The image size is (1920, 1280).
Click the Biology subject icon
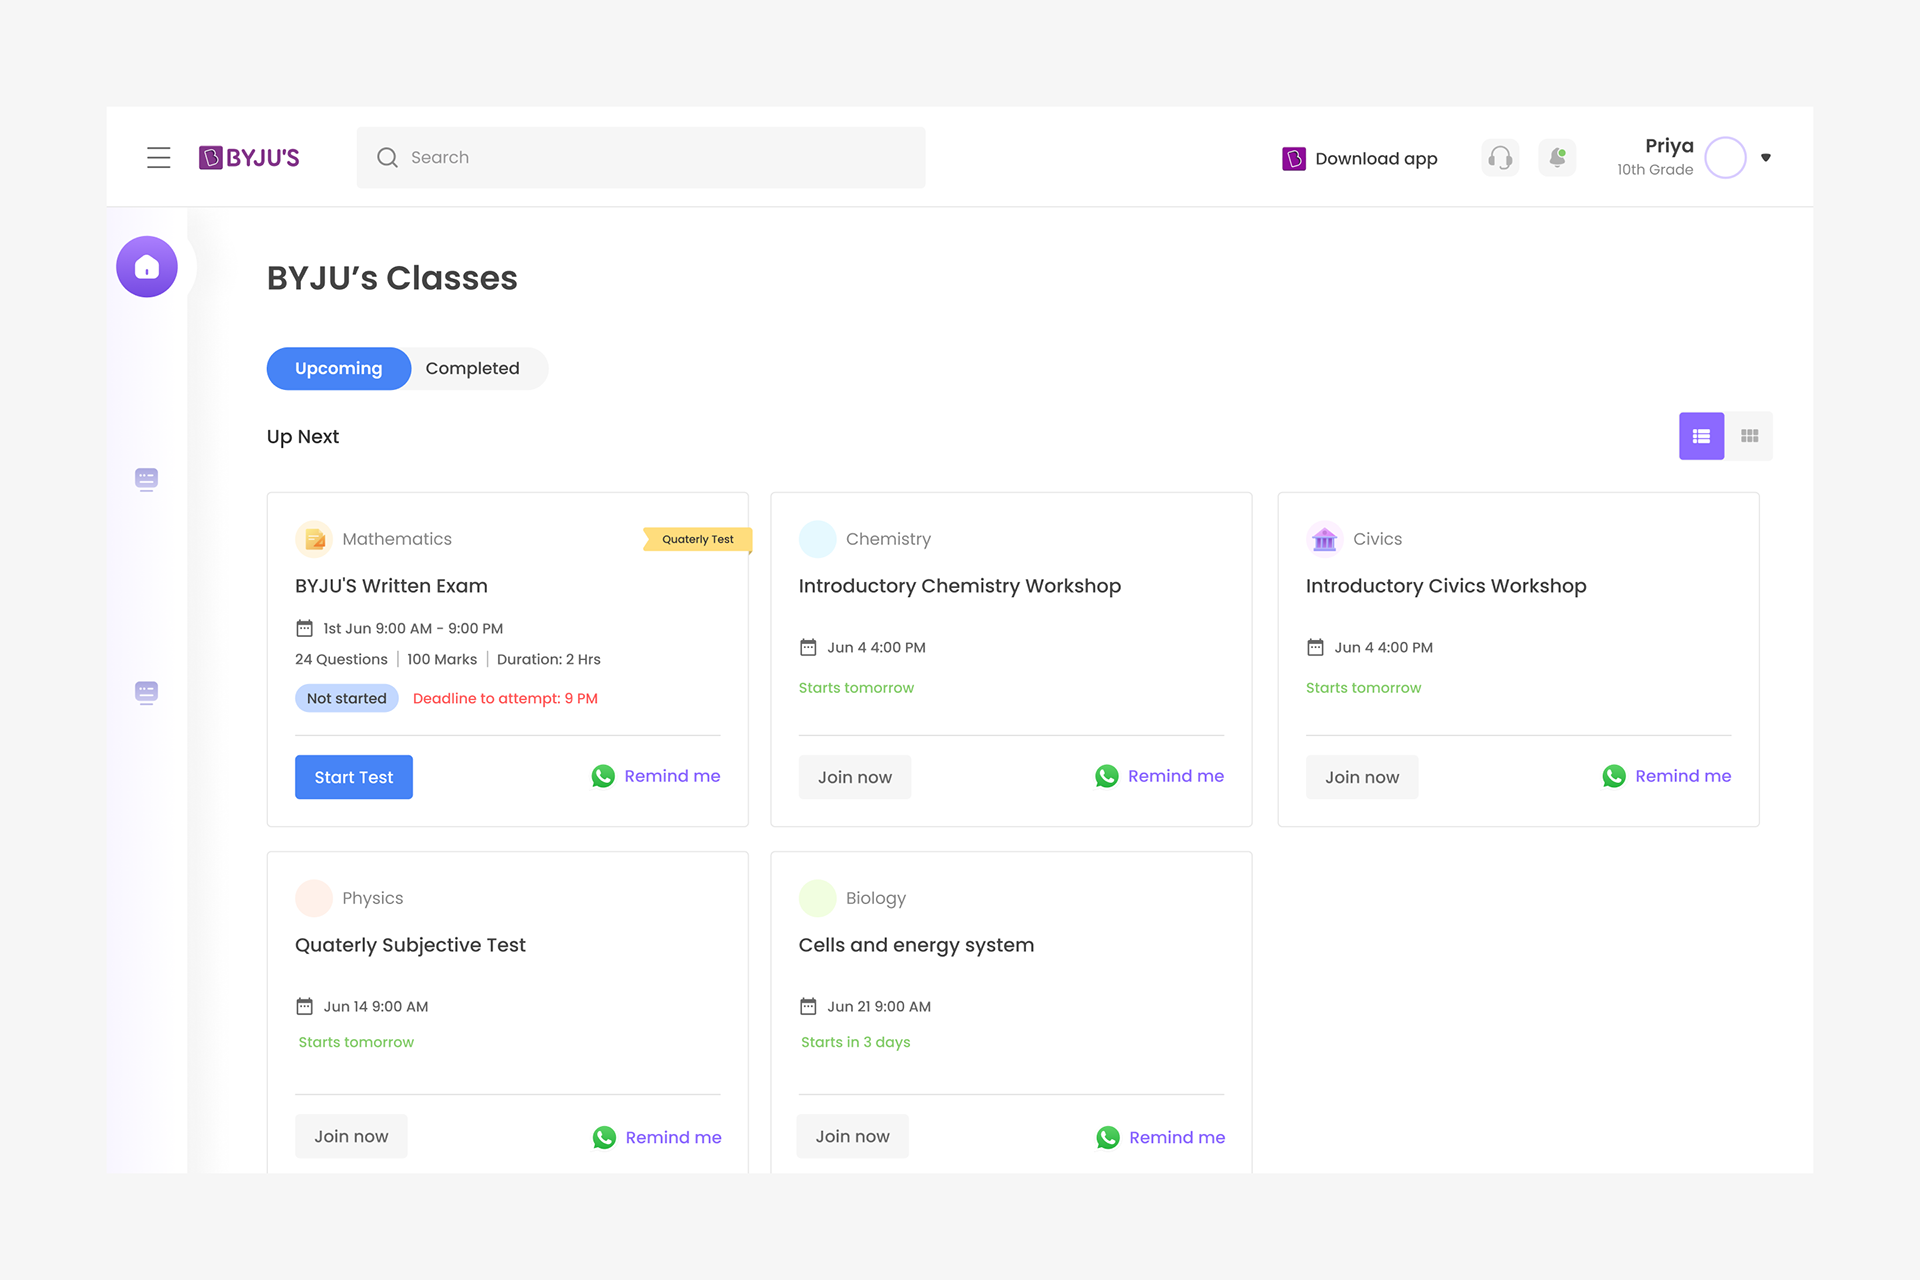817,898
